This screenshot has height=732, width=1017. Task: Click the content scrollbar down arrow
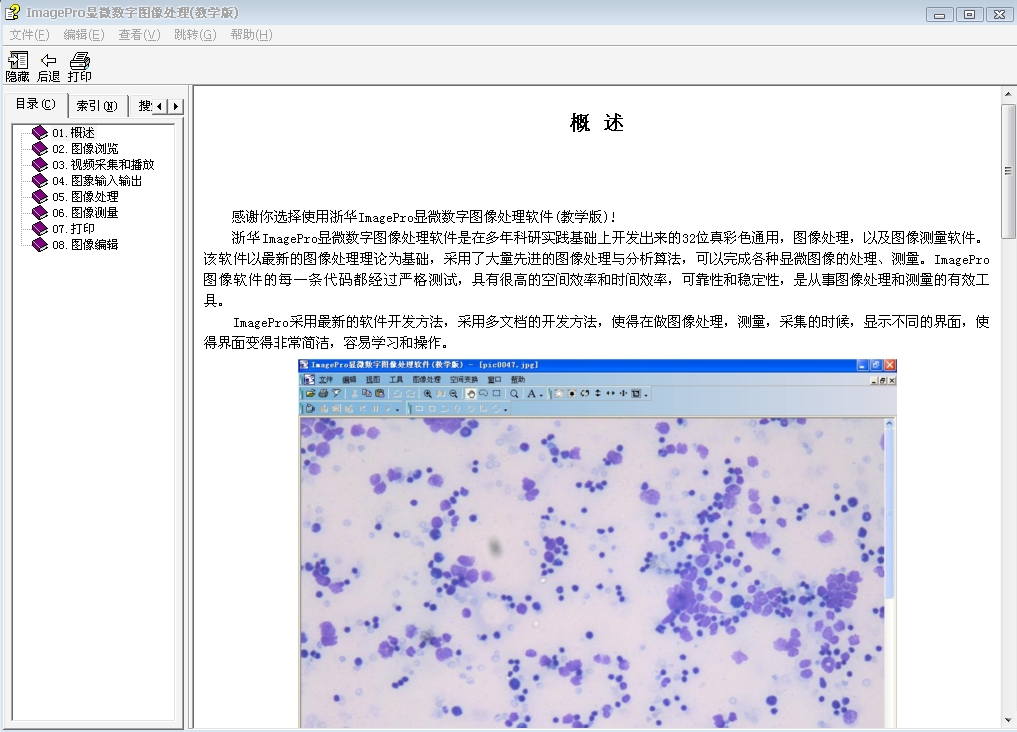(1009, 720)
